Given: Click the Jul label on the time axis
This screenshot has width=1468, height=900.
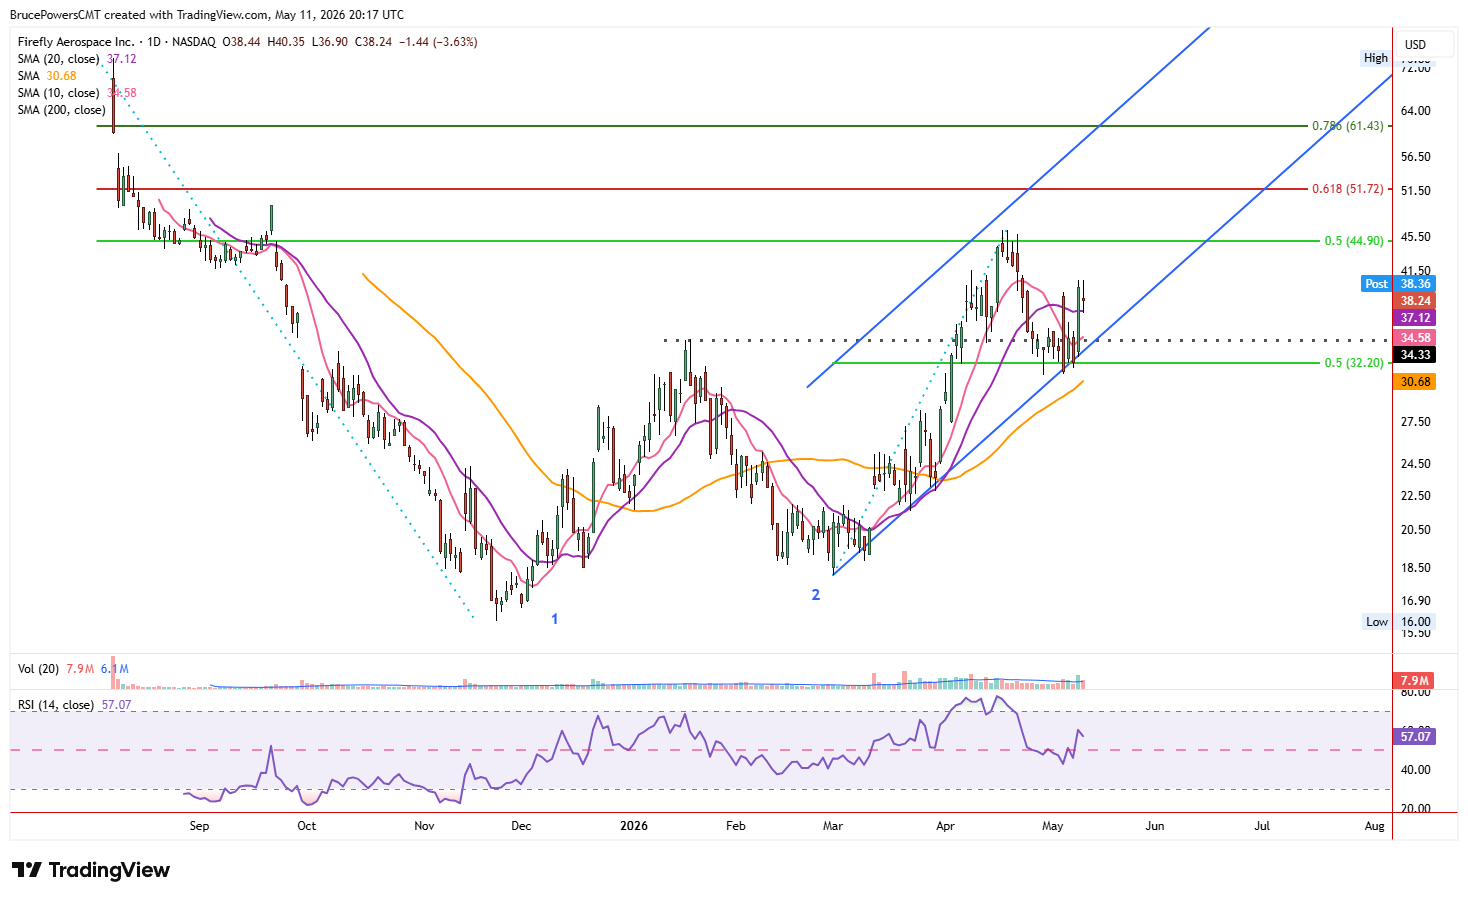Looking at the screenshot, I should (1262, 826).
